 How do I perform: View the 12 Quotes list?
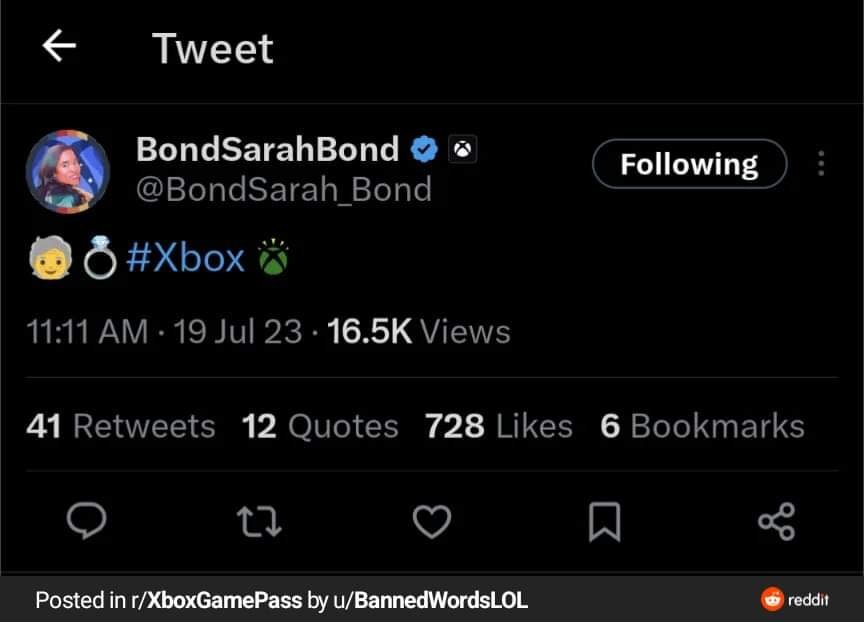[x=320, y=426]
